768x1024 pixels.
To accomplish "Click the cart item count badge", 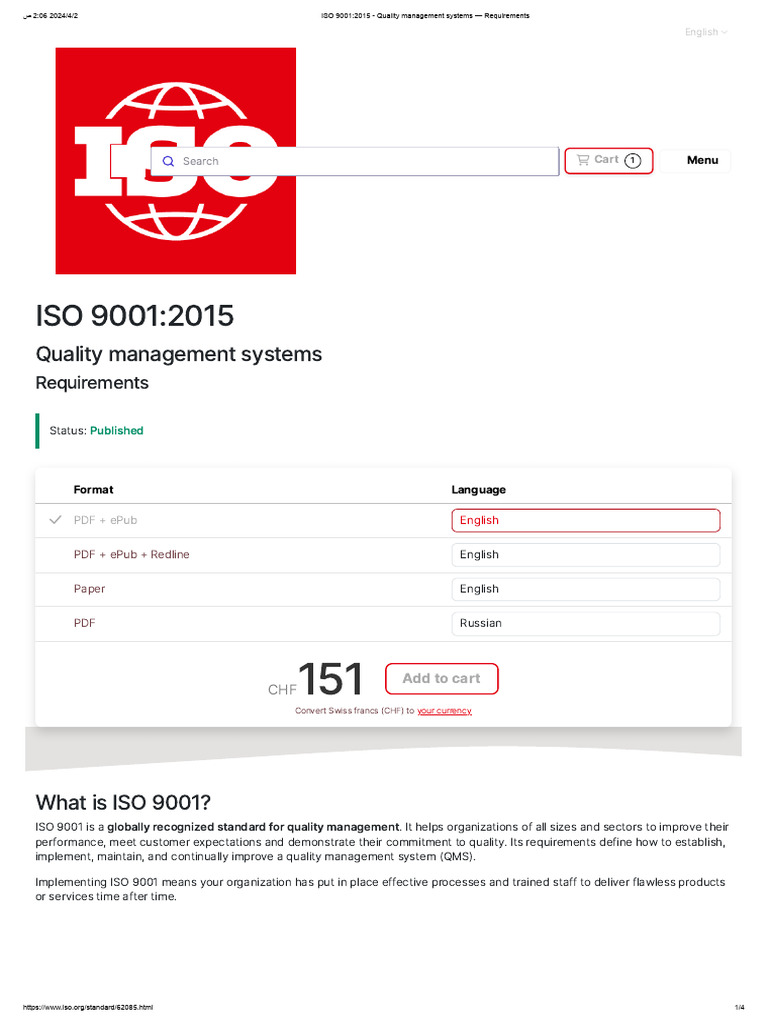I will pyautogui.click(x=632, y=161).
